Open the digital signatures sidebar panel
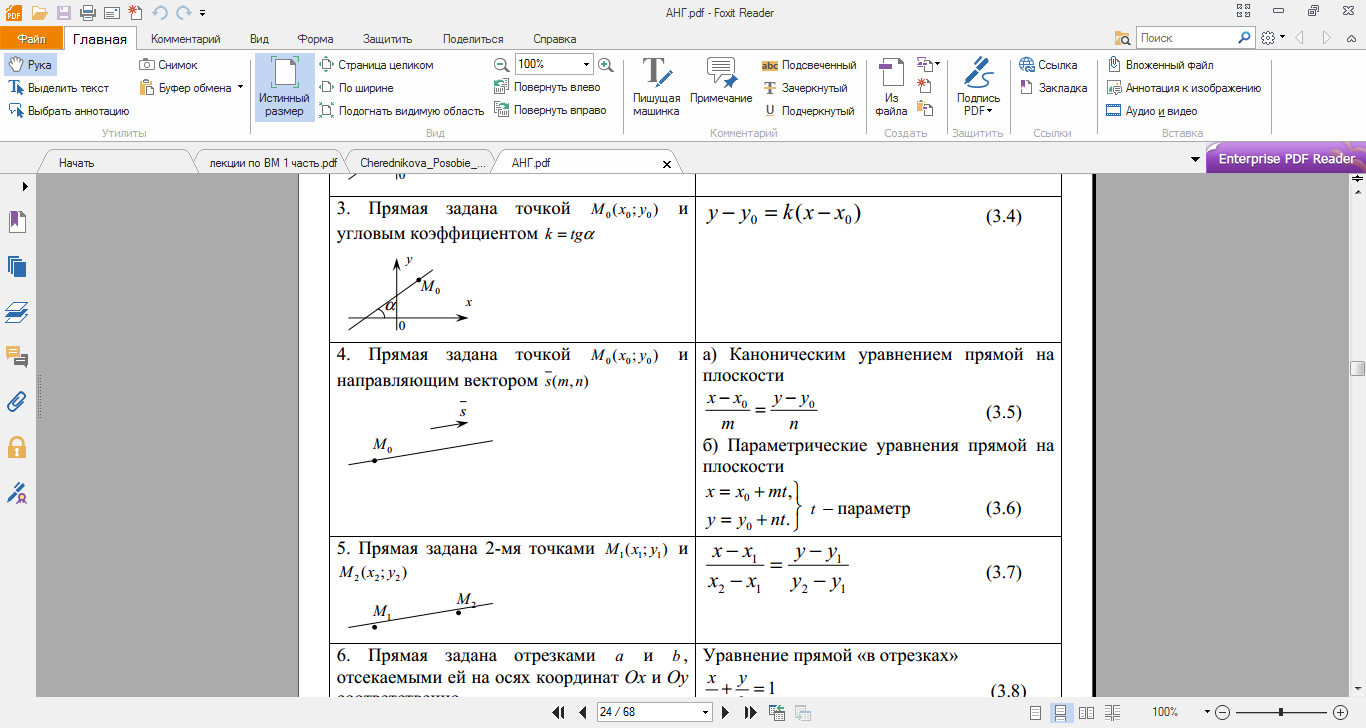The height and width of the screenshot is (728, 1366). [x=16, y=493]
